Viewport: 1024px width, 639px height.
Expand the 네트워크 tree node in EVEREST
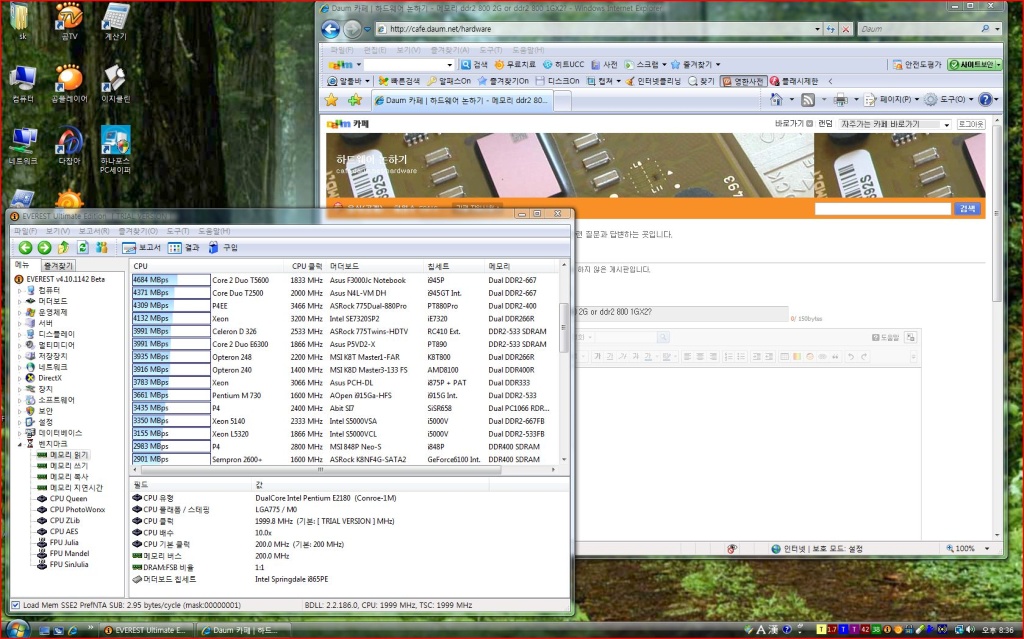click(x=20, y=367)
